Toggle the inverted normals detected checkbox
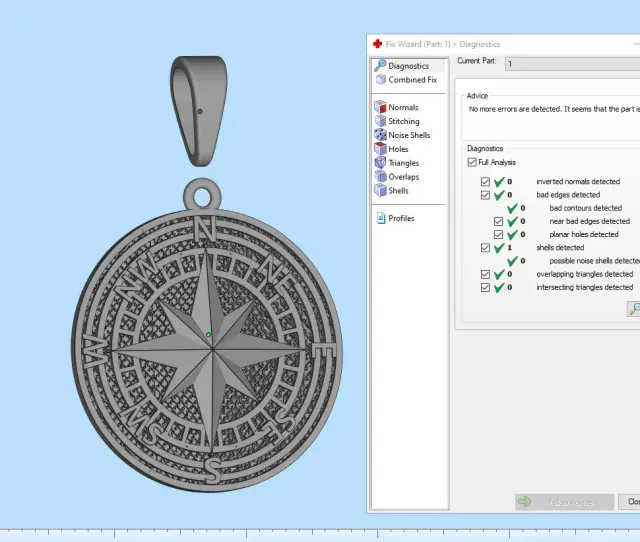 point(485,182)
